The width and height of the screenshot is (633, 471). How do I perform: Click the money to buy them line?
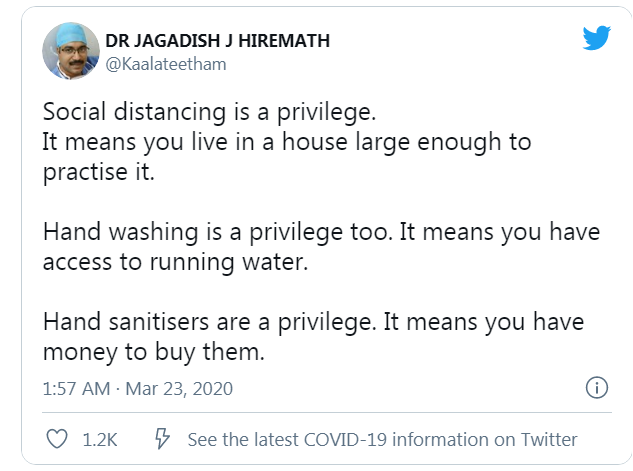154,352
